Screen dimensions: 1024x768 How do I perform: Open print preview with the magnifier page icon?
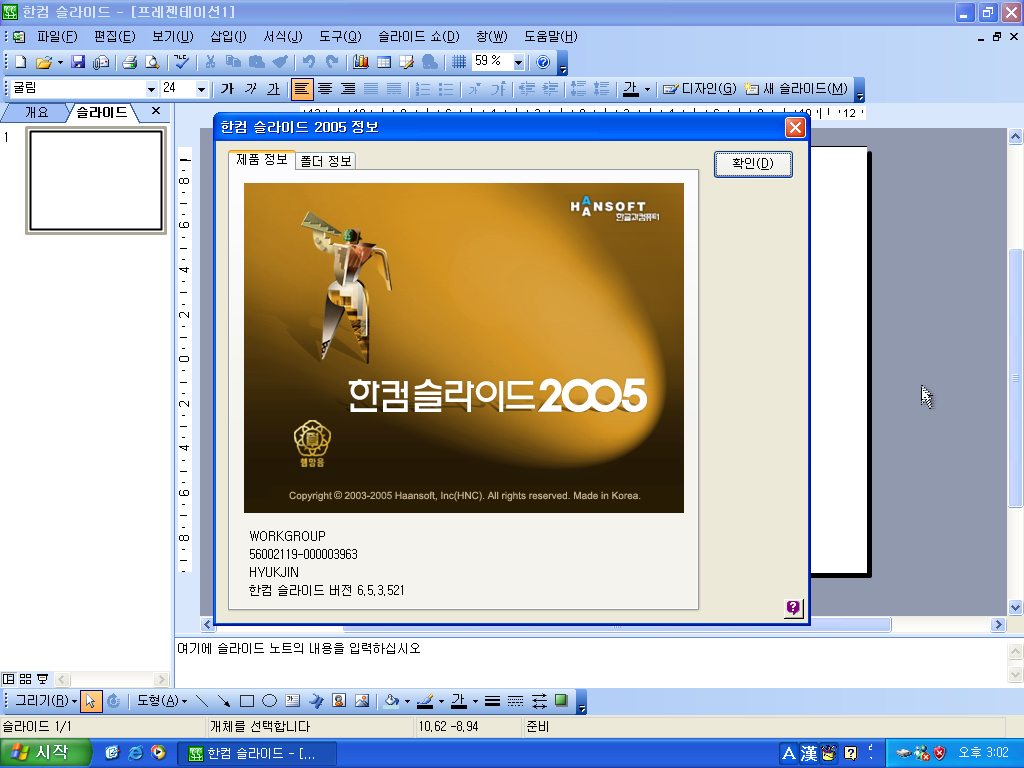click(x=152, y=62)
